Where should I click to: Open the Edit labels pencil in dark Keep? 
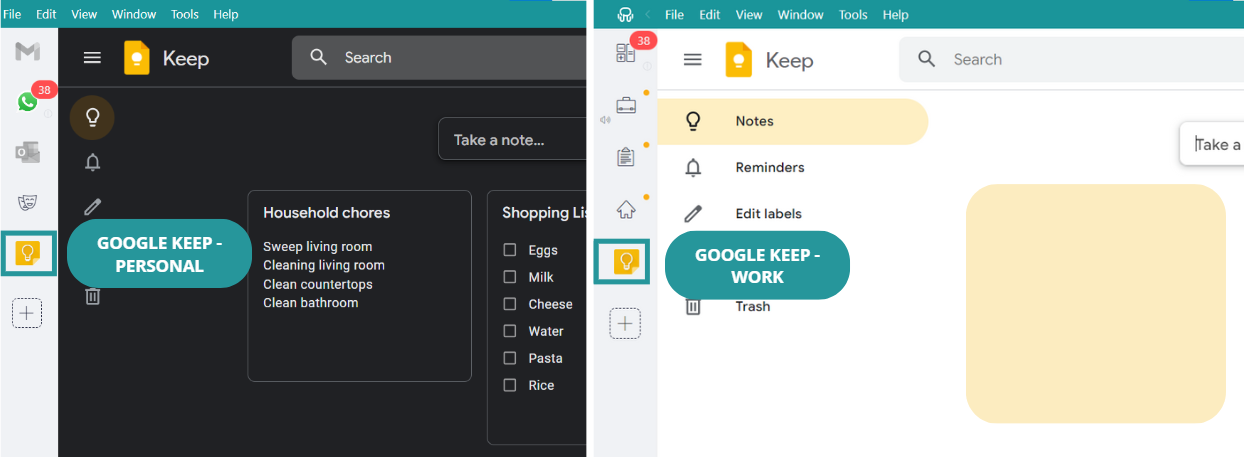[92, 207]
